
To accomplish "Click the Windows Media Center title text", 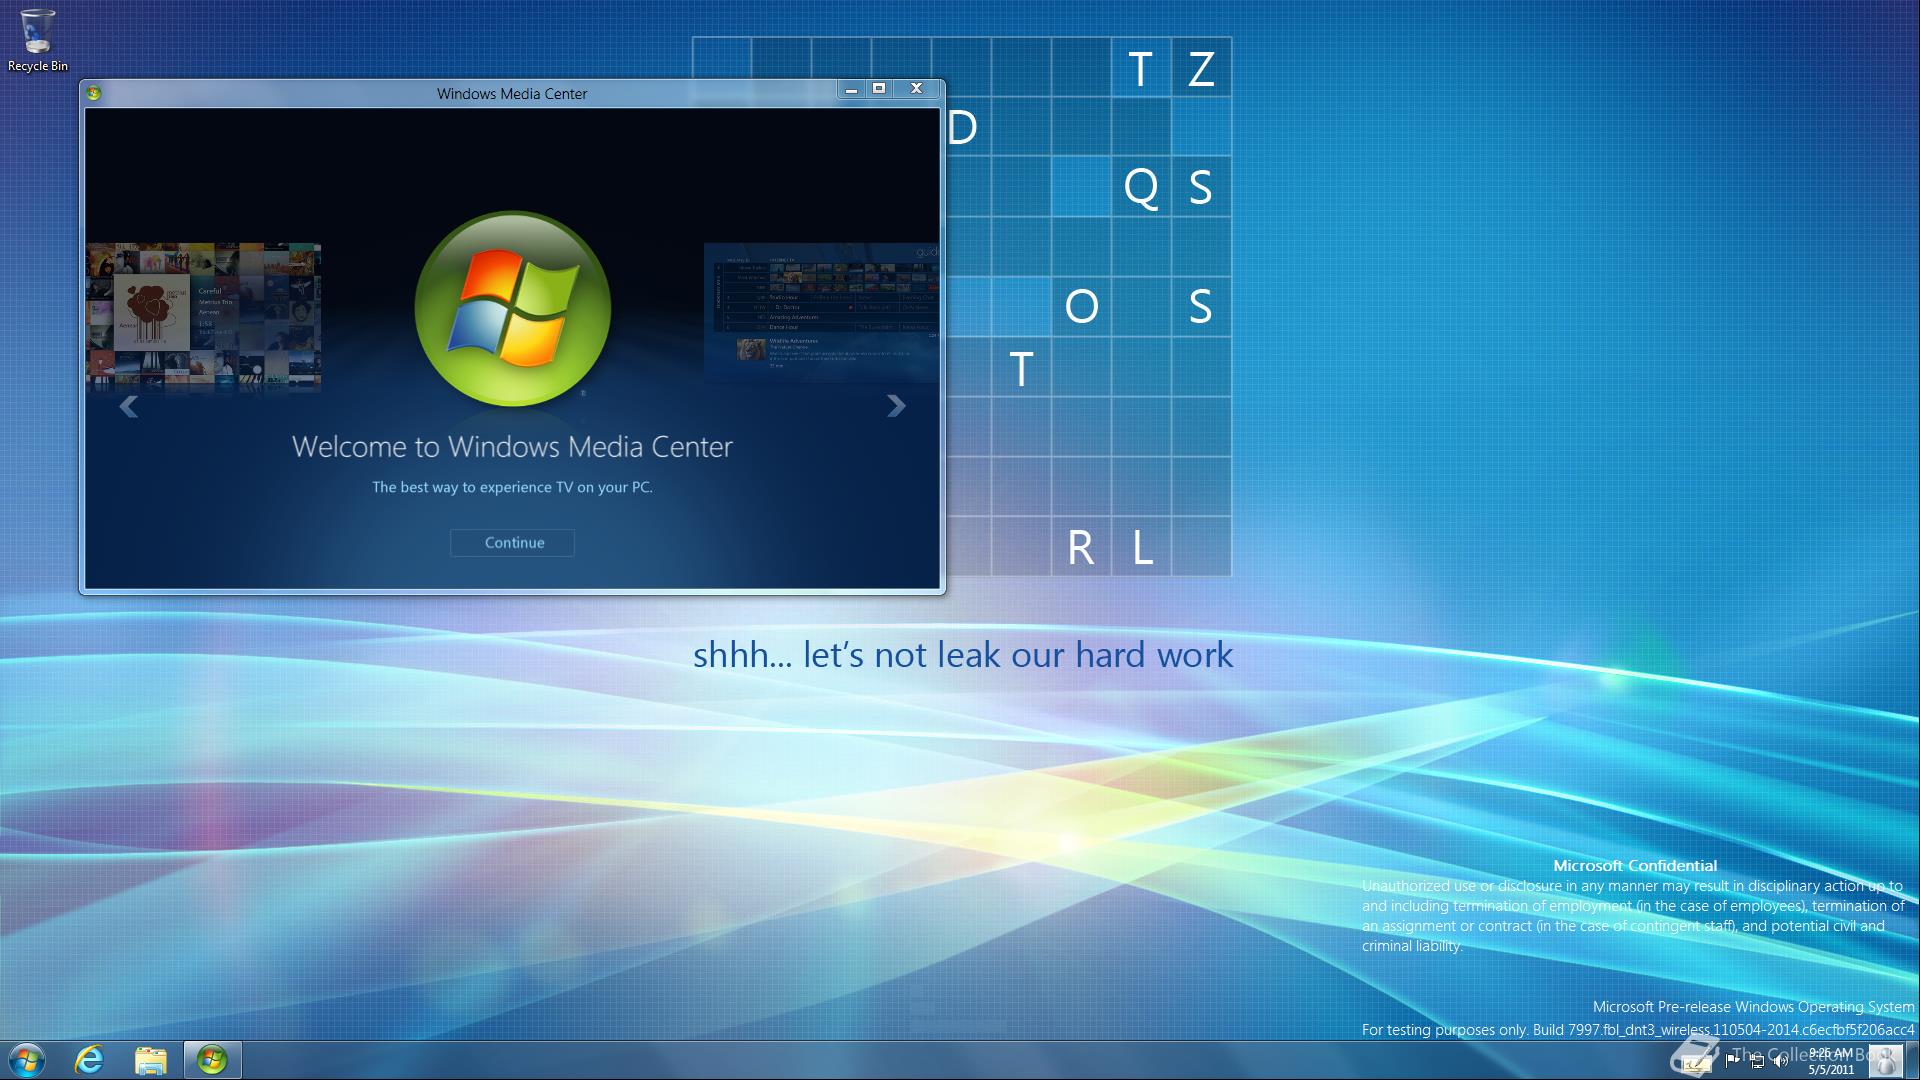I will (512, 93).
